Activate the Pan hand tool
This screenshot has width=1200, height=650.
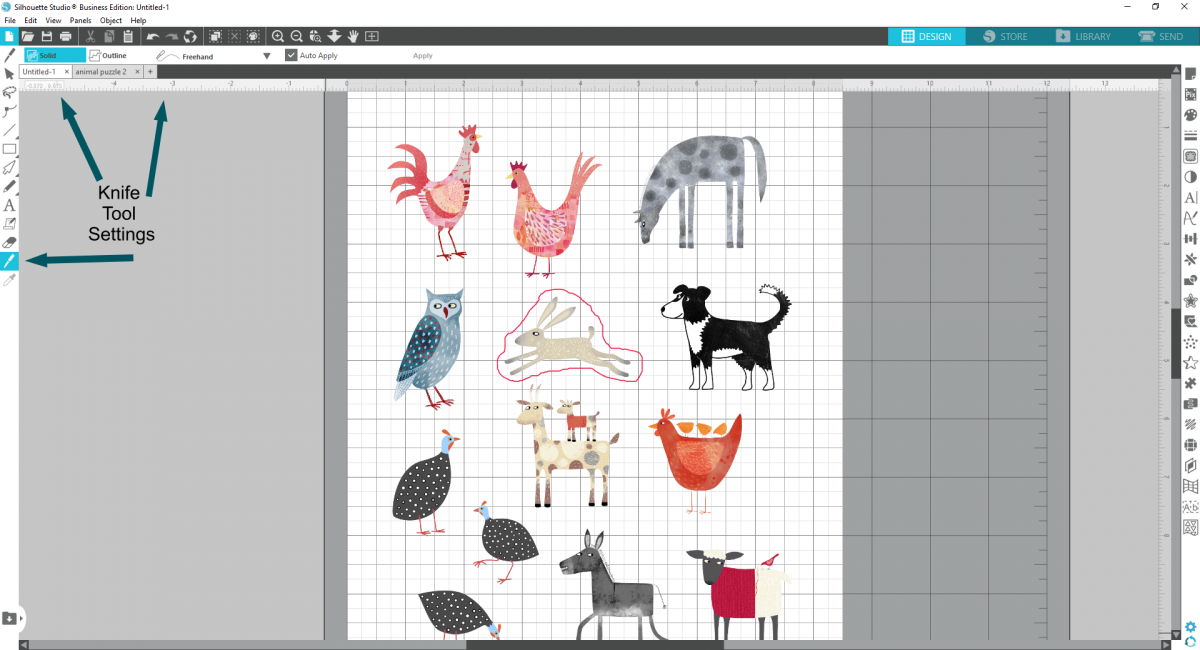[353, 36]
